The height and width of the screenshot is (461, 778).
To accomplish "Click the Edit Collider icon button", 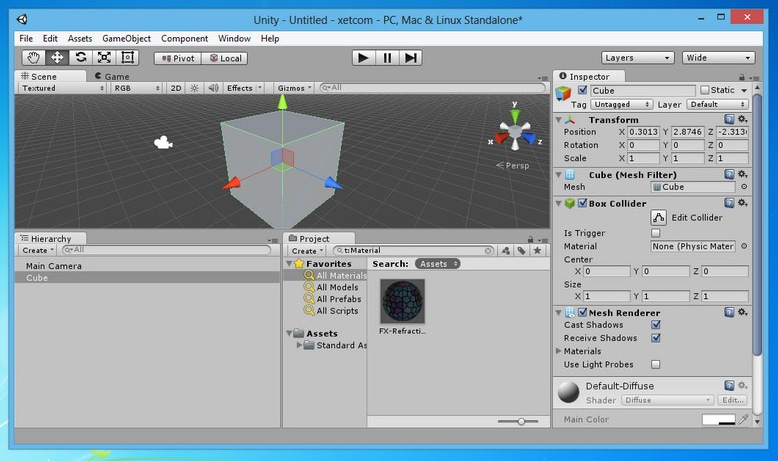I will 658,217.
